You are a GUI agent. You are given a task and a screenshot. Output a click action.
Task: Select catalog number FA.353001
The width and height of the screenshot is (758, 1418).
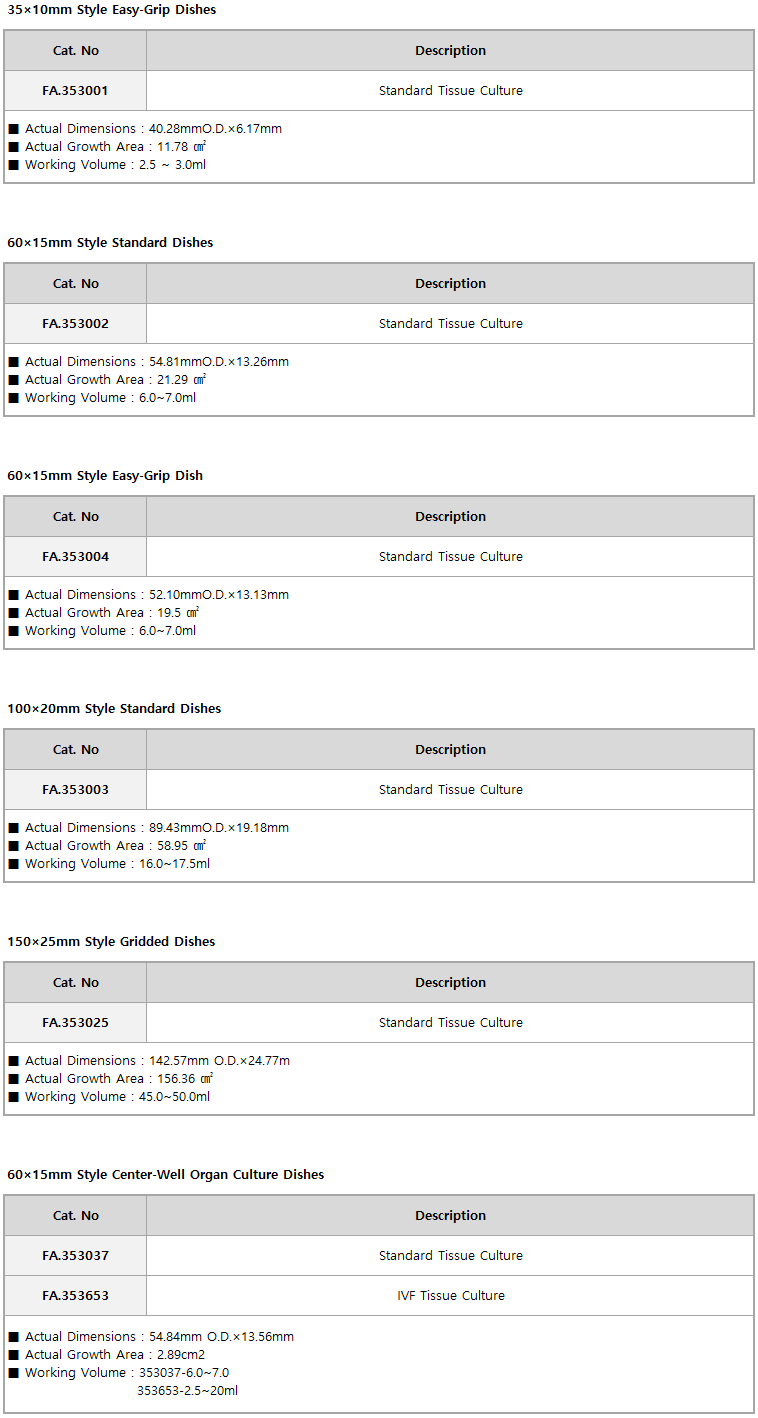(76, 91)
